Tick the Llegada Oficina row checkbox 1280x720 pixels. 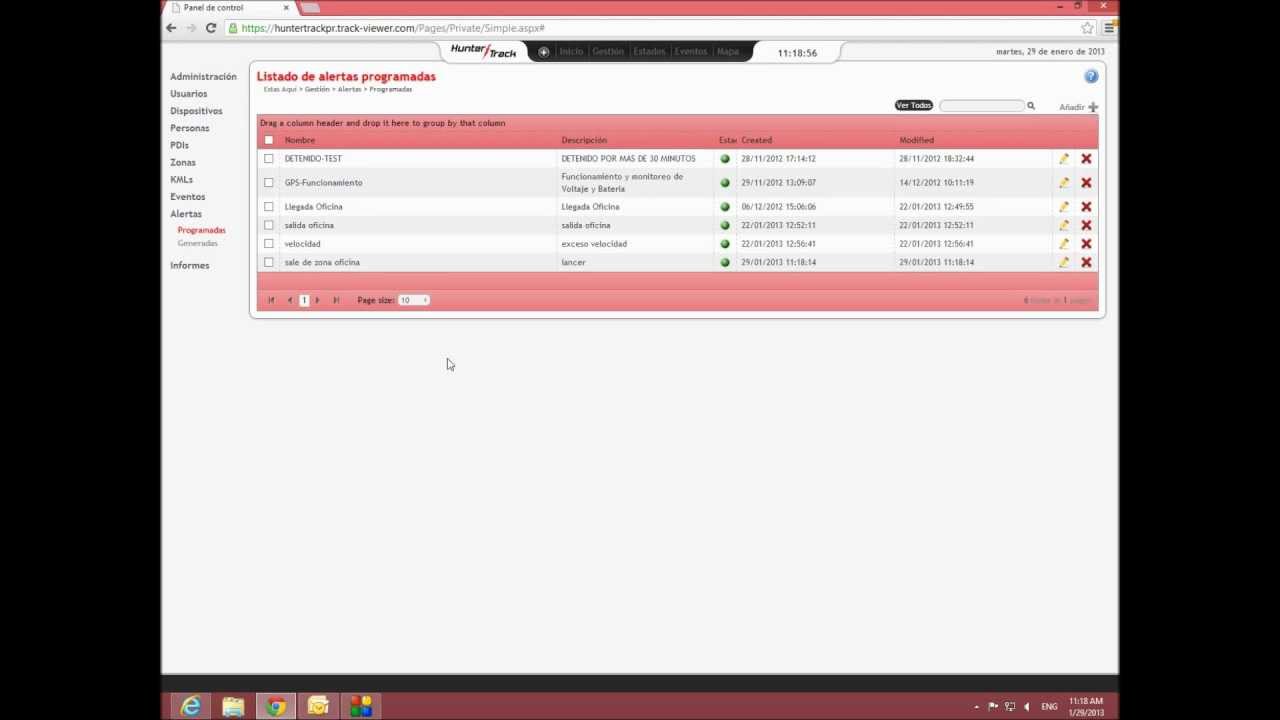[x=269, y=207]
